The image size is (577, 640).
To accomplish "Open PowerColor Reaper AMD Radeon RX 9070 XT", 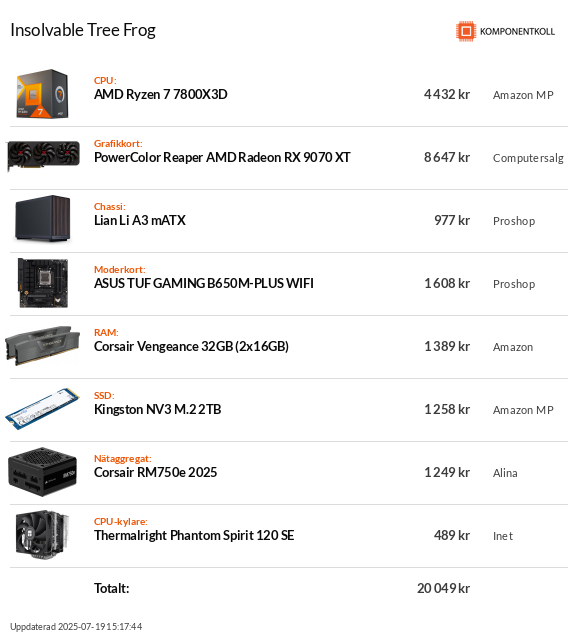I will pyautogui.click(x=222, y=157).
